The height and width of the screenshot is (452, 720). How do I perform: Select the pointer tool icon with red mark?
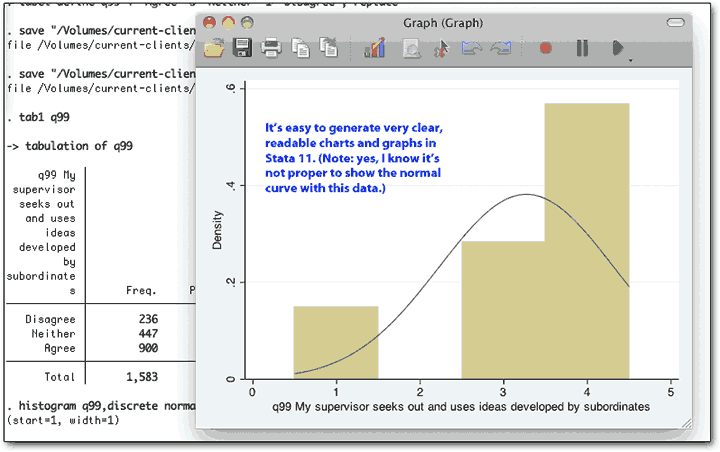[441, 48]
